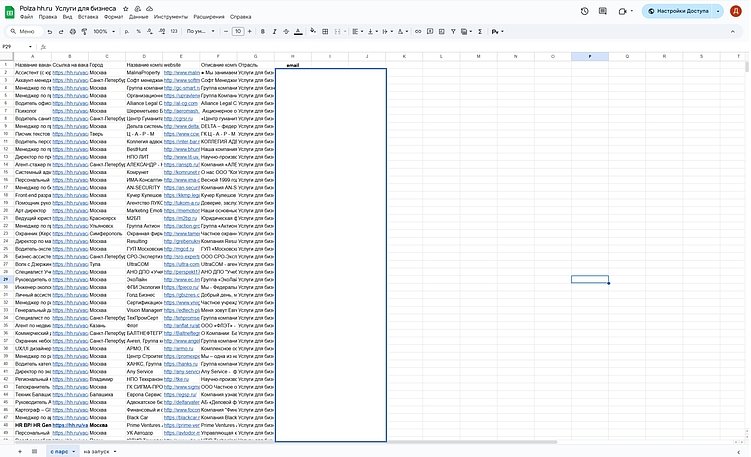
Task: Click the move-to-folder icon by the title
Action: click(137, 9)
